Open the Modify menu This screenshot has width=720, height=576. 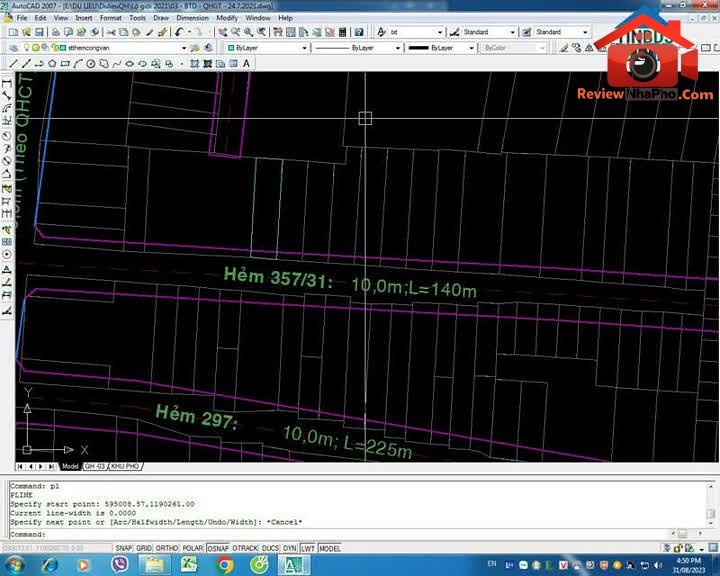click(x=227, y=18)
